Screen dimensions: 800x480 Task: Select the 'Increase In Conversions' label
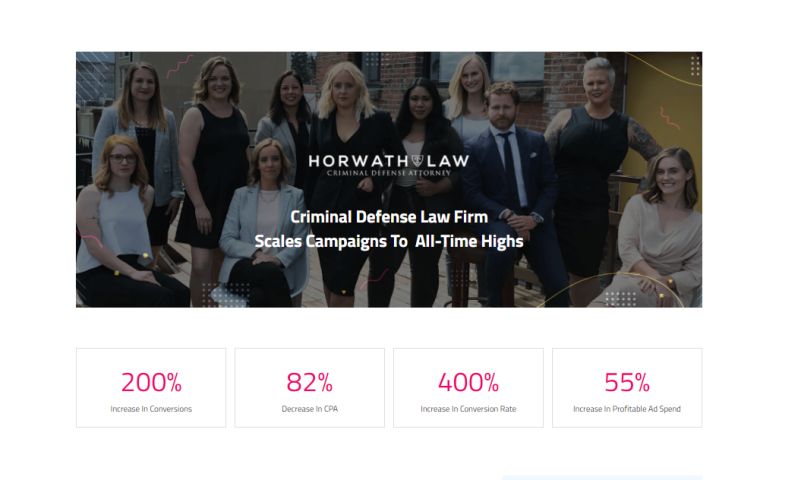pos(151,409)
